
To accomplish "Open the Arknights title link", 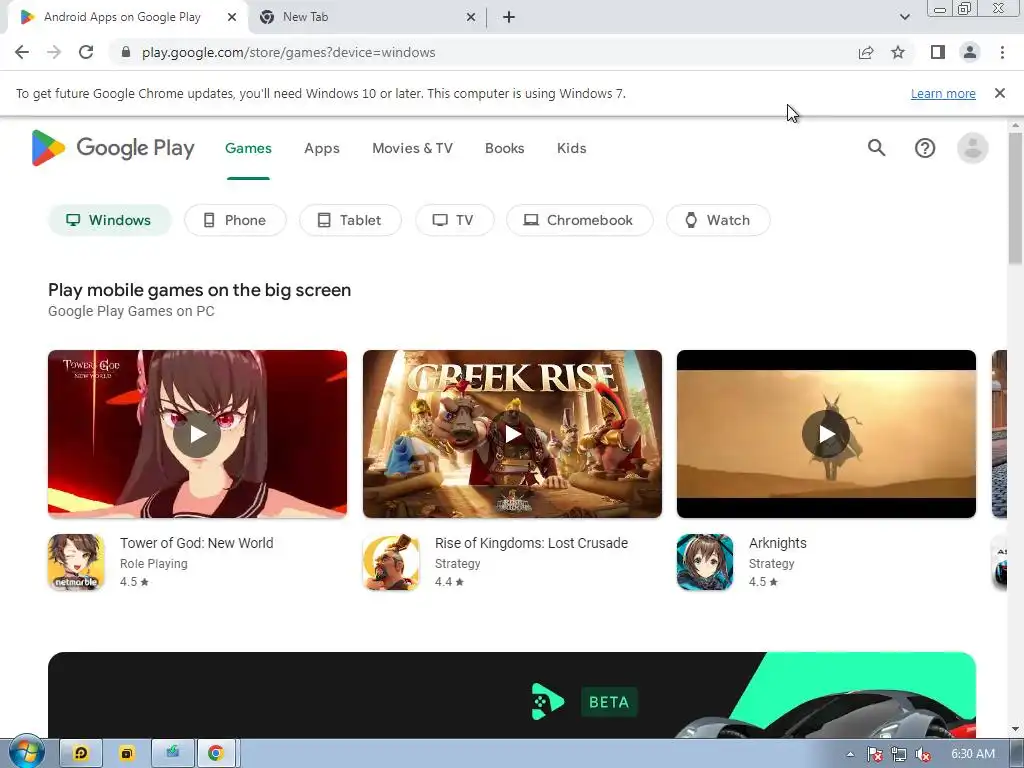I will pyautogui.click(x=777, y=543).
